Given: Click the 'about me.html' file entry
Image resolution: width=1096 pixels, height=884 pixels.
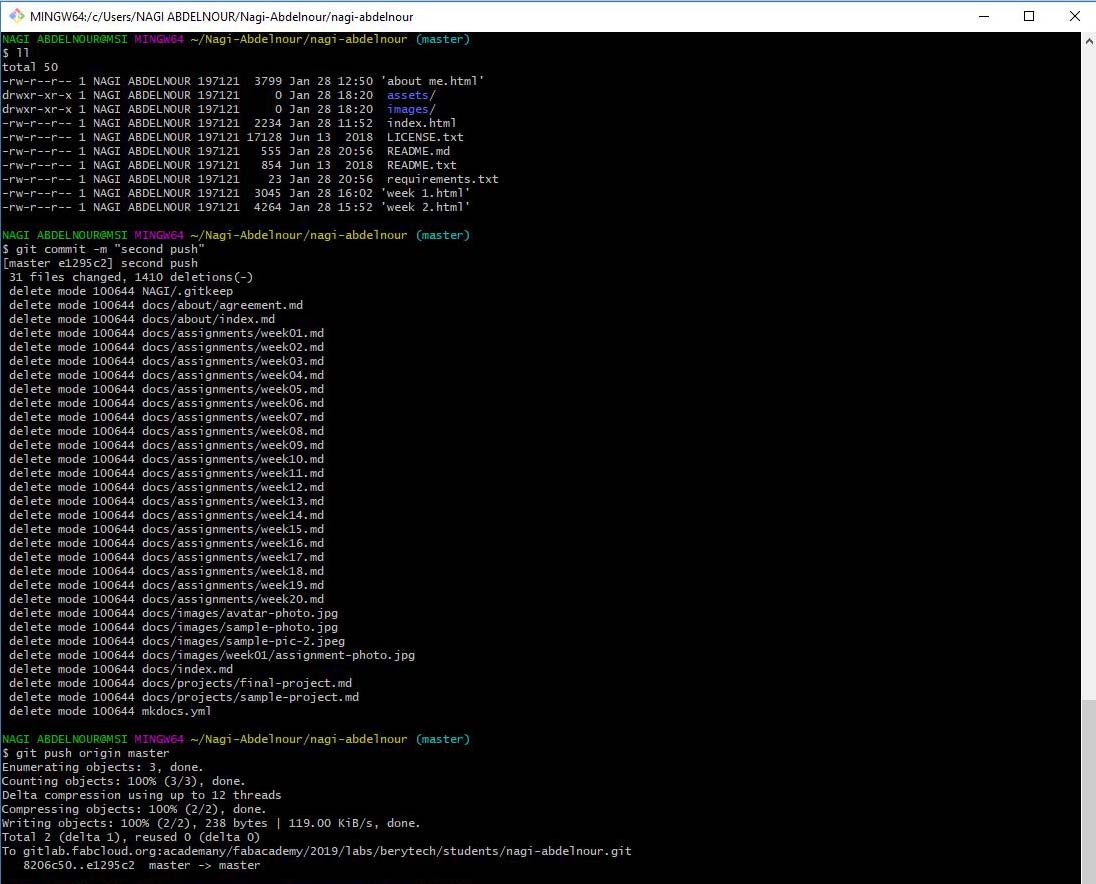Looking at the screenshot, I should [432, 81].
